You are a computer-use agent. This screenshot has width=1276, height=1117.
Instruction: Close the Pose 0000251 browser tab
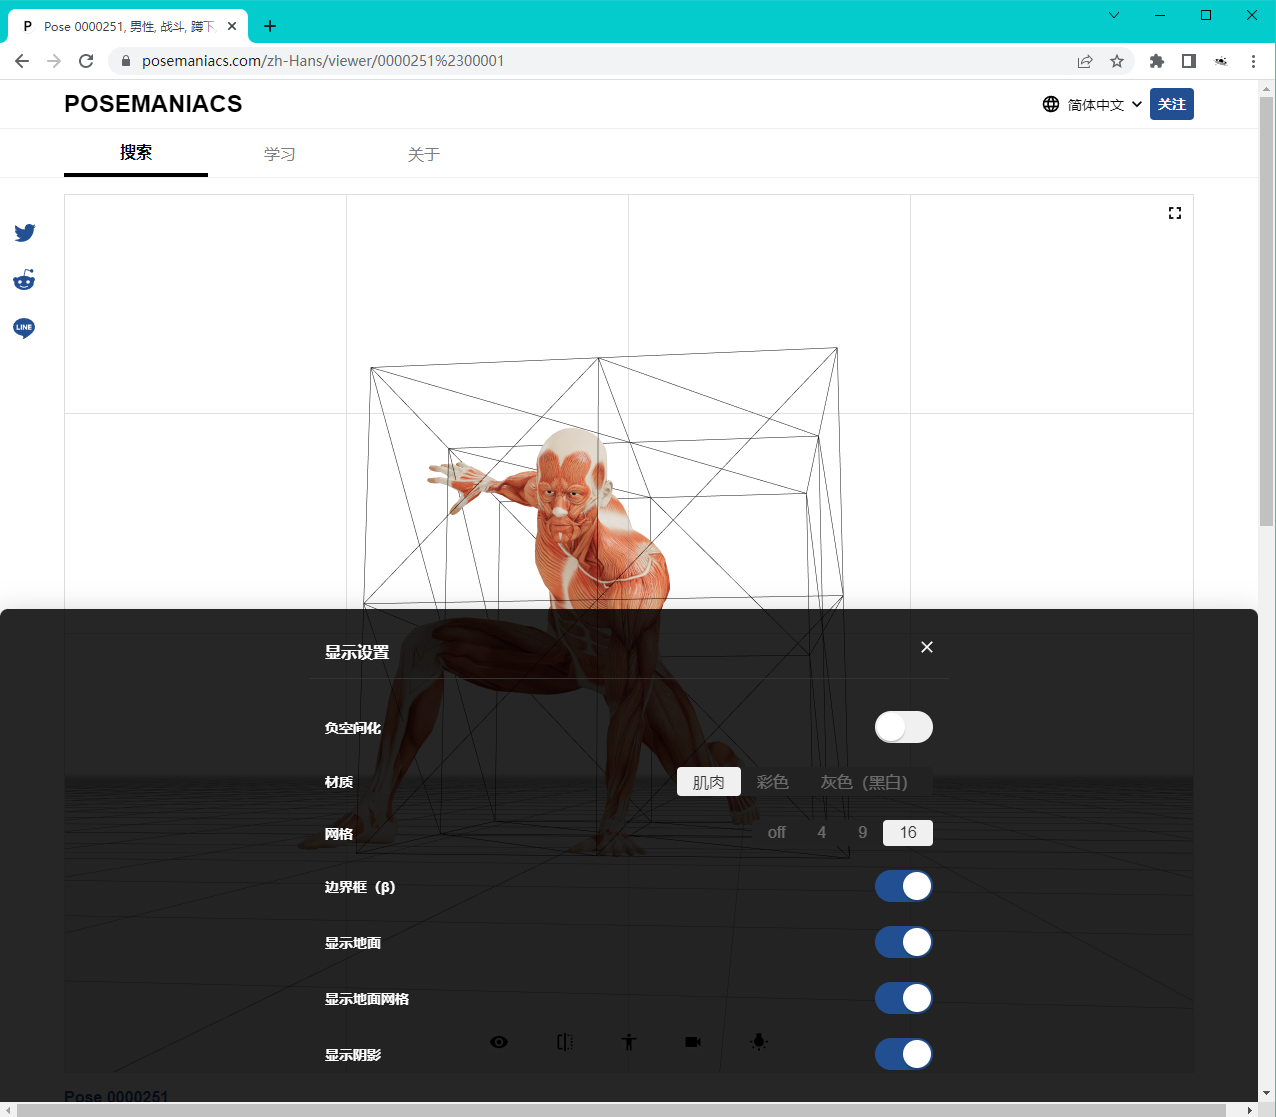[232, 26]
